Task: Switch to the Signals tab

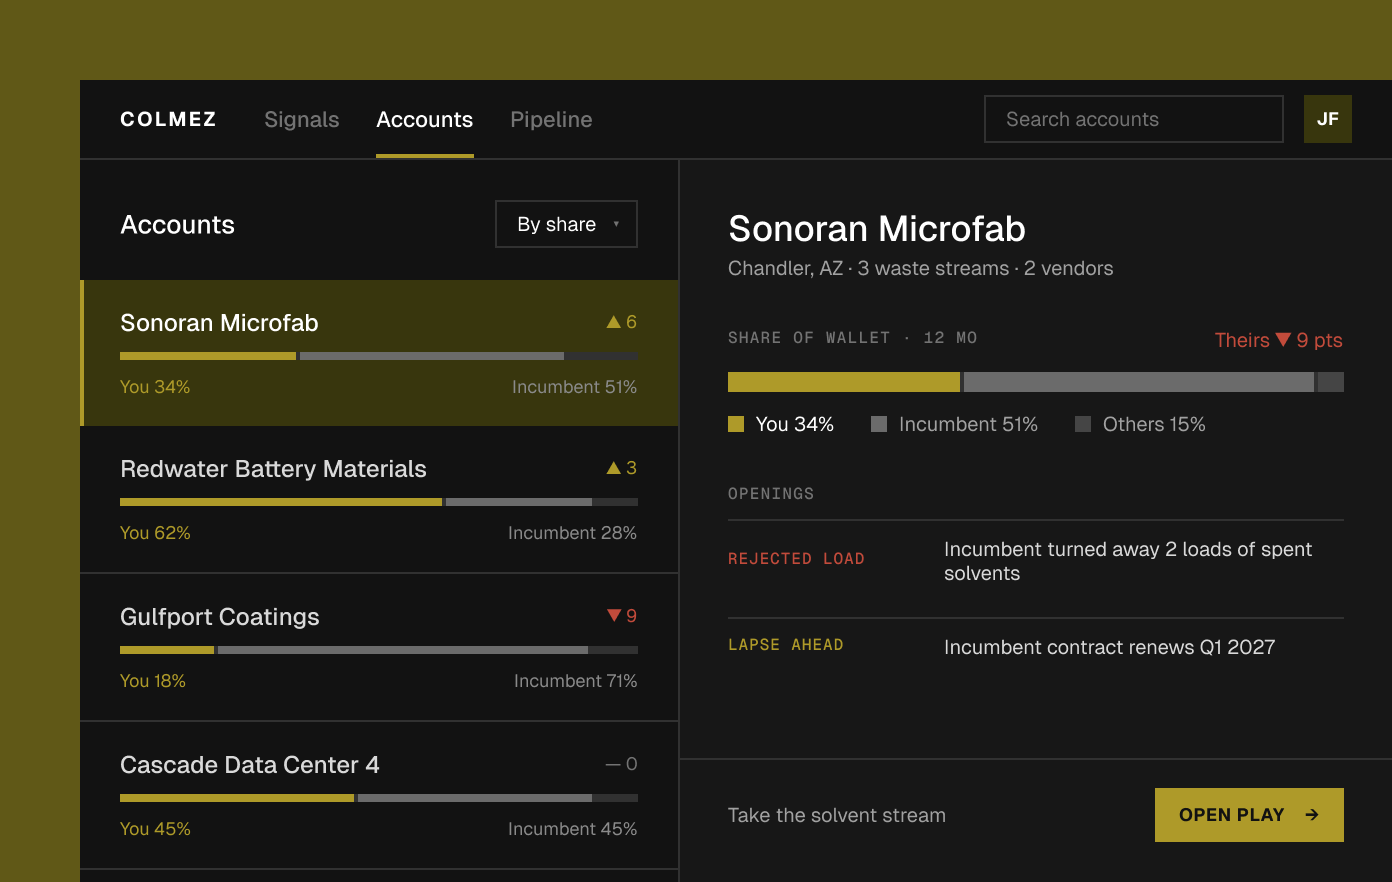Action: pos(302,119)
